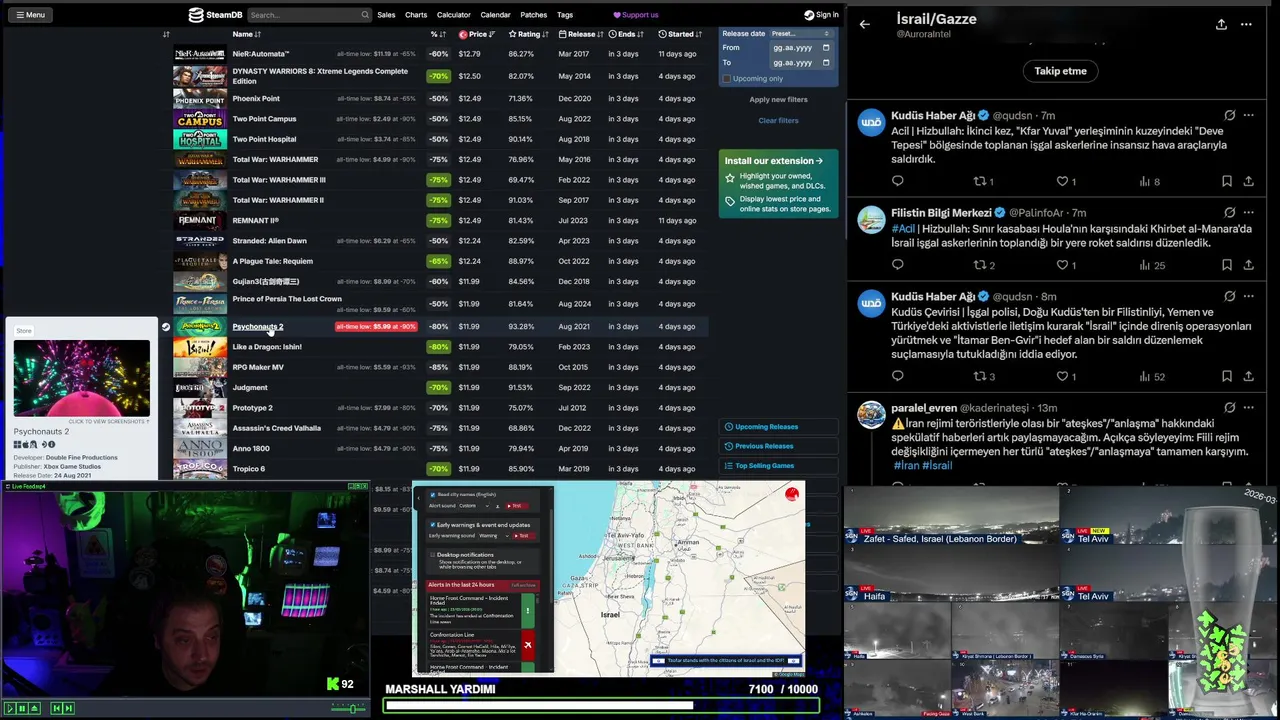Click Install our extension banner
The width and height of the screenshot is (1280, 720).
(778, 185)
